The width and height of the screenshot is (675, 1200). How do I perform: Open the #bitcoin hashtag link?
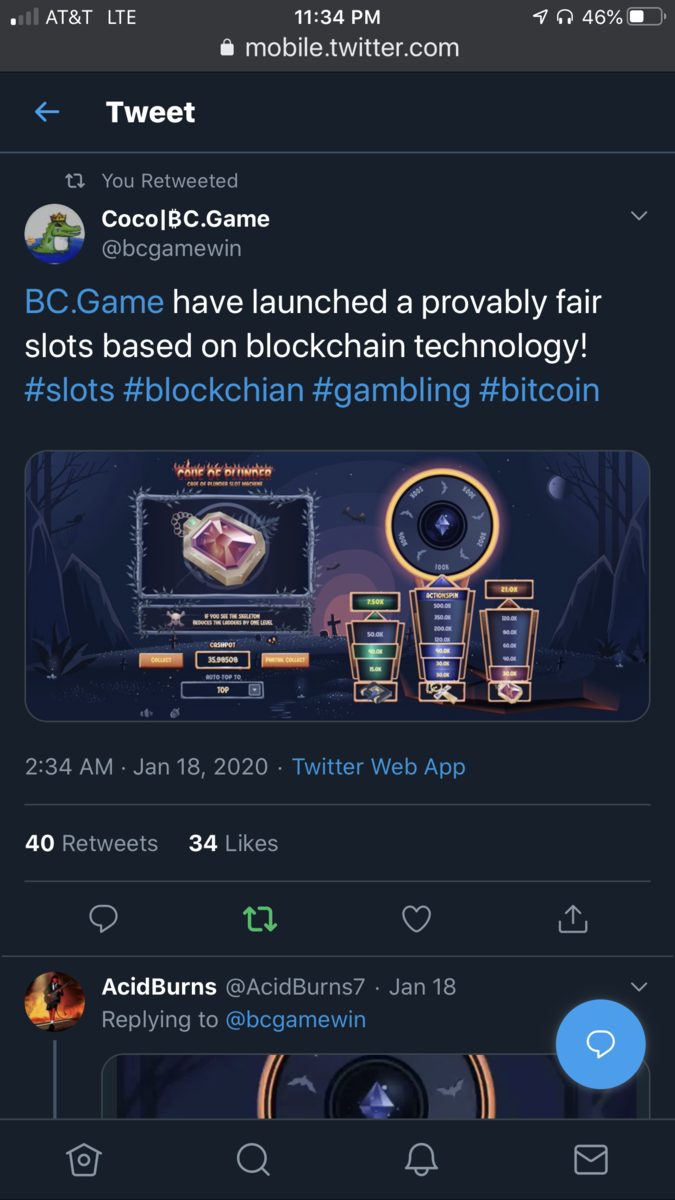click(x=539, y=390)
